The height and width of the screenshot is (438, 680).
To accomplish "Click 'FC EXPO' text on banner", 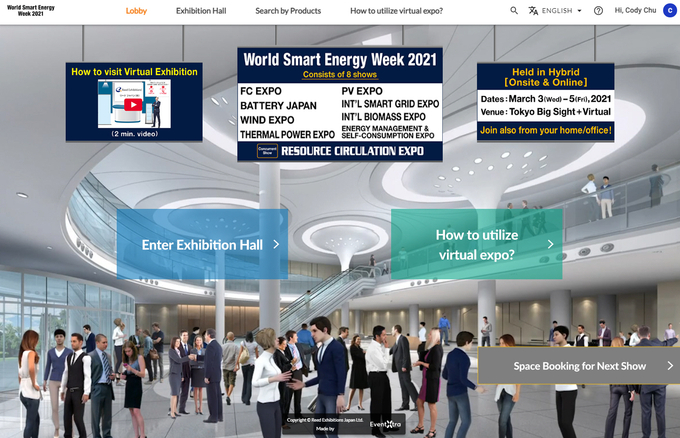I will tap(261, 91).
